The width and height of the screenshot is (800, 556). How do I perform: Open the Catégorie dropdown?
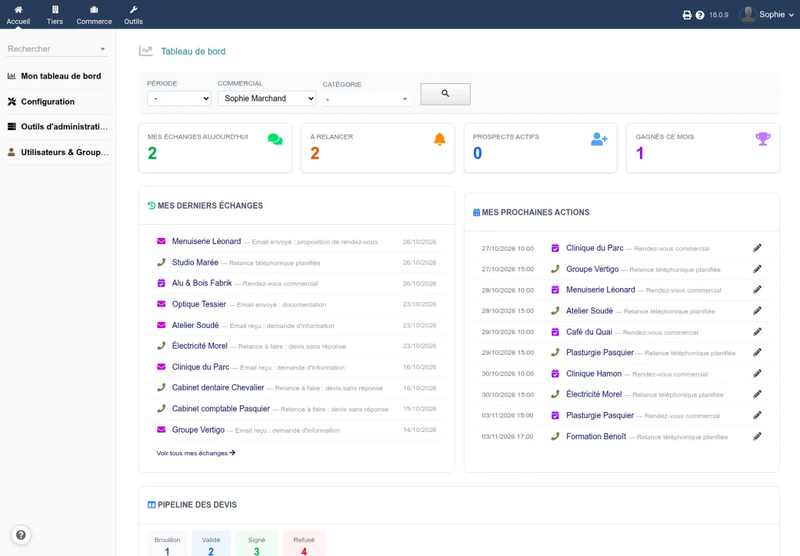[x=366, y=99]
